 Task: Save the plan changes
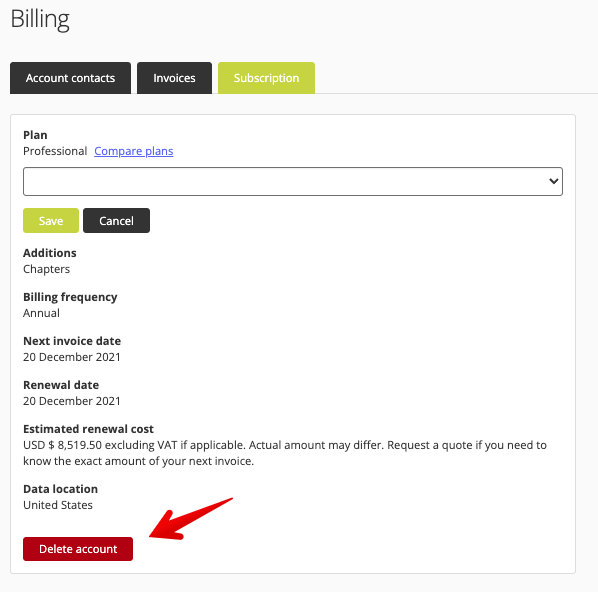point(51,220)
